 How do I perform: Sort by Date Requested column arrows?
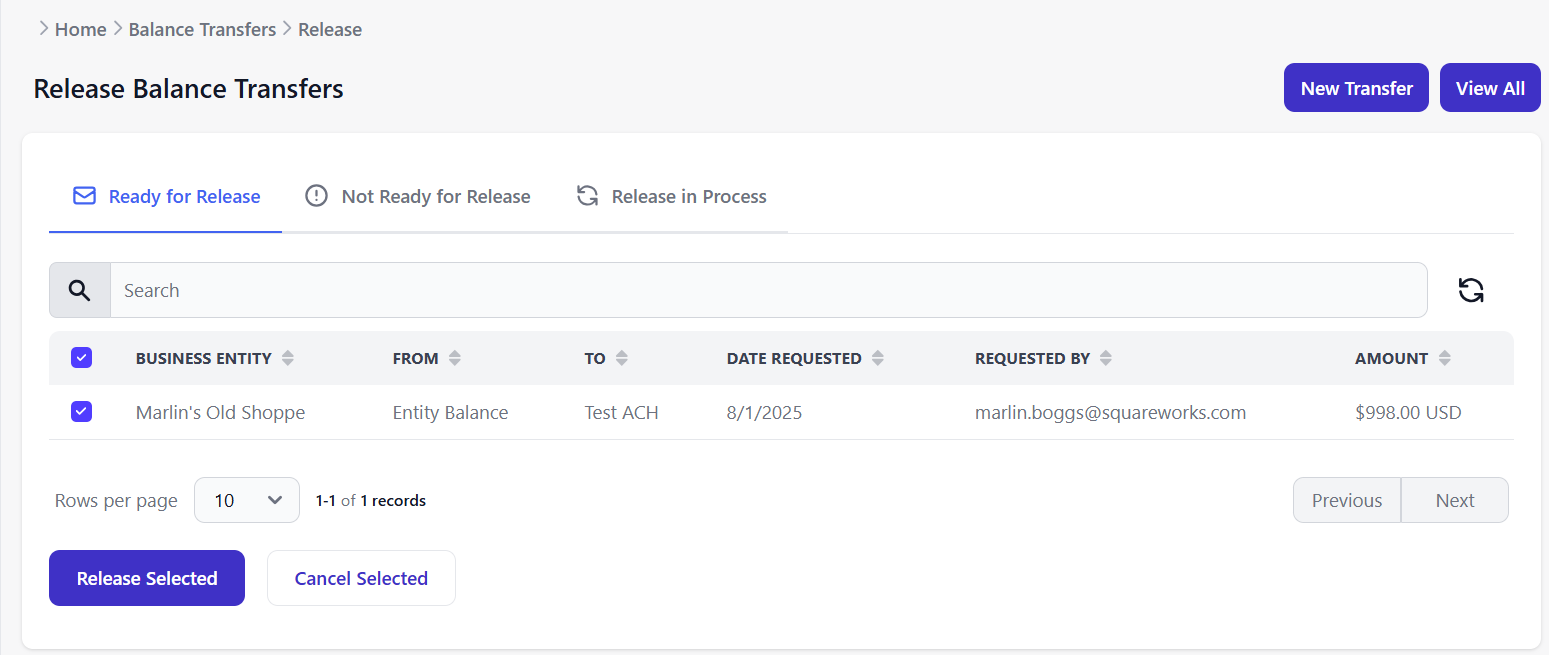(x=878, y=358)
